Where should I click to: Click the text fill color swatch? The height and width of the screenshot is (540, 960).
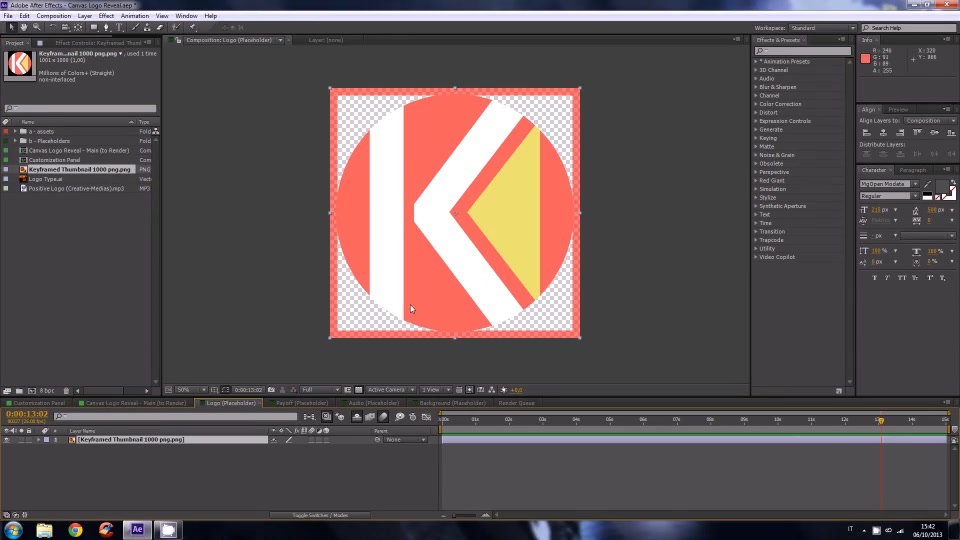pos(942,186)
